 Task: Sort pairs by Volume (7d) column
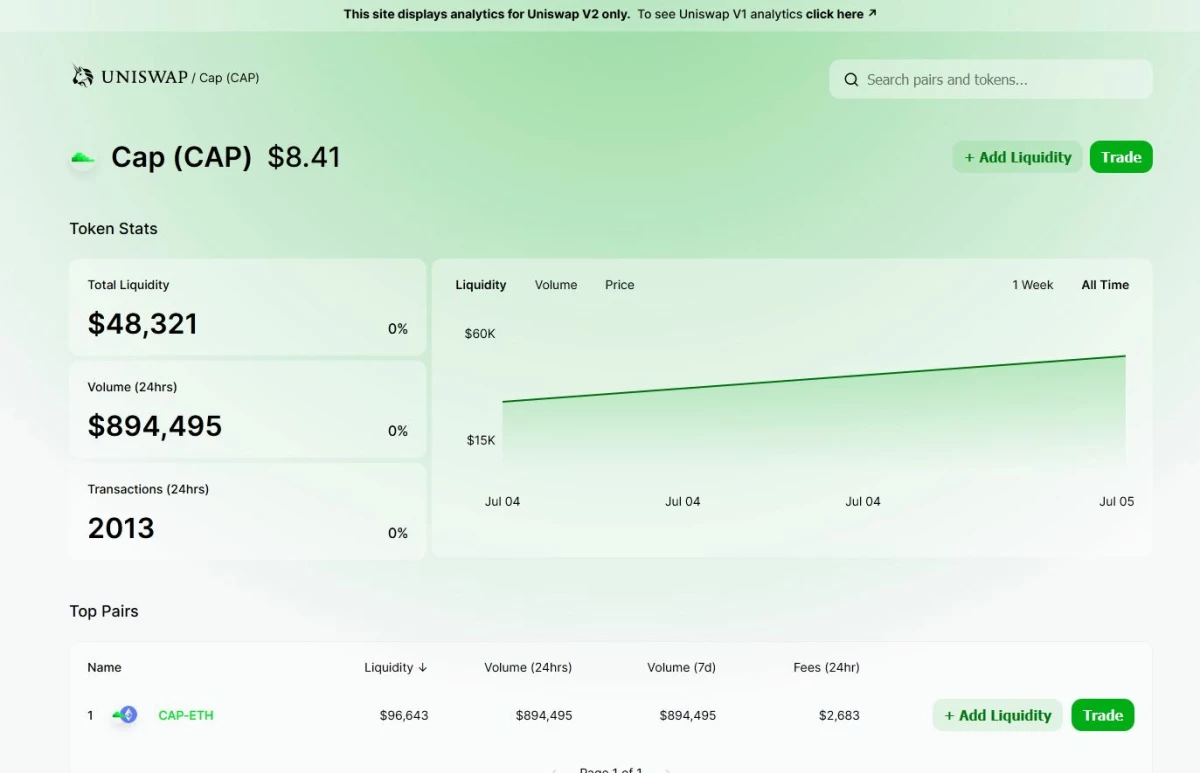(x=681, y=667)
